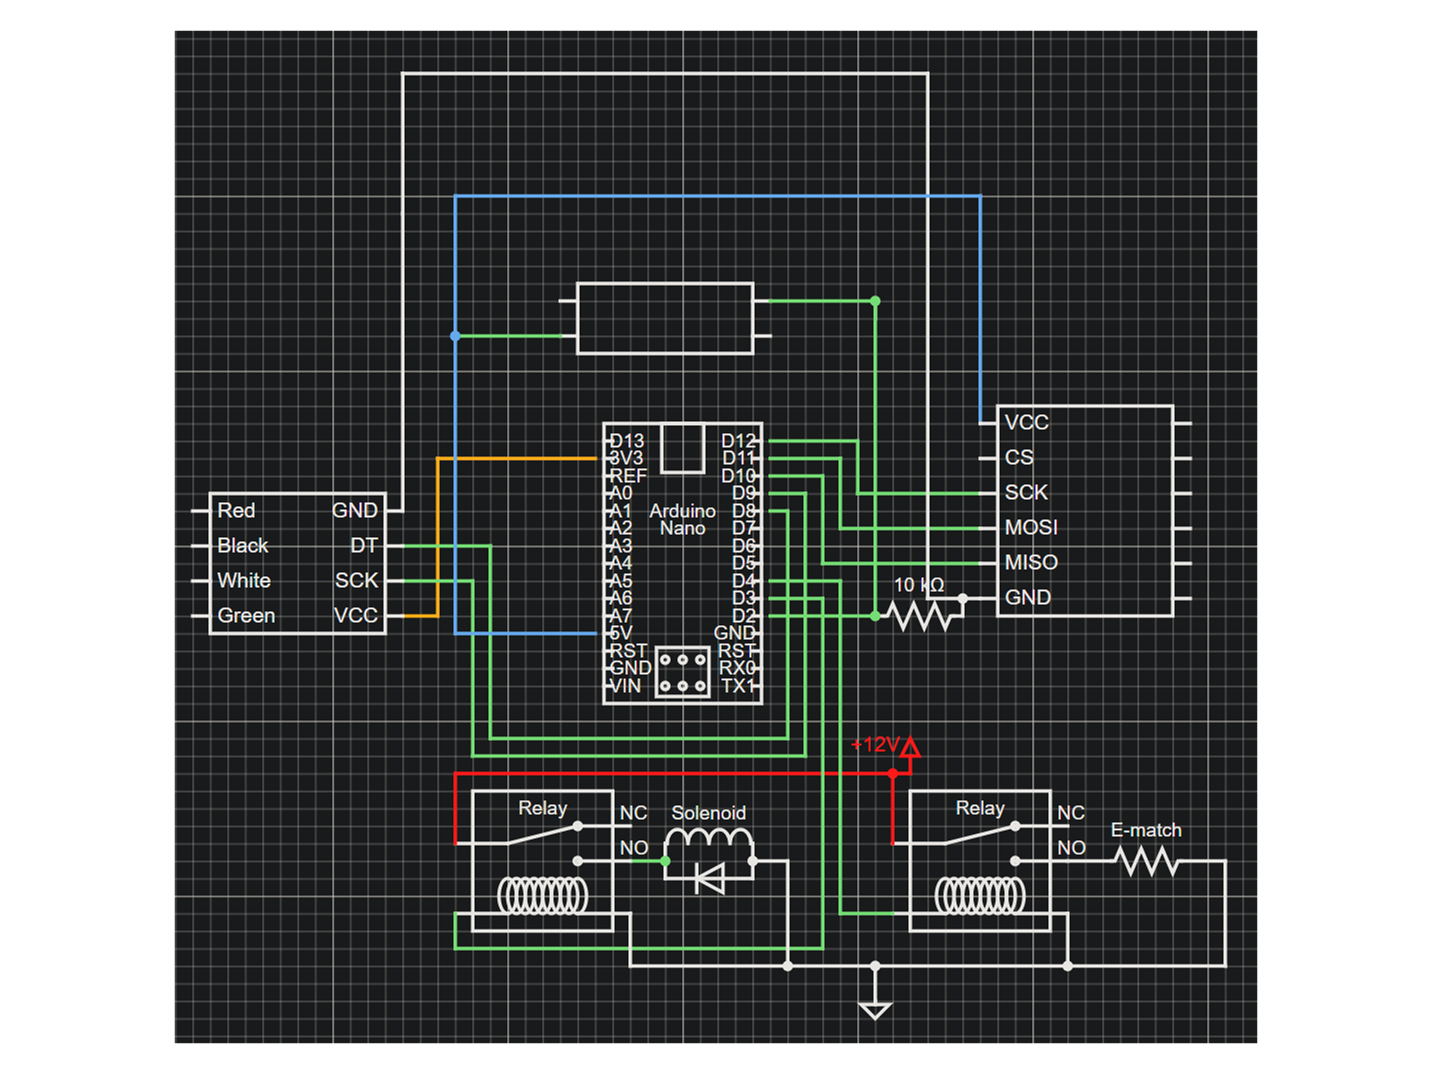This screenshot has width=1432, height=1074.
Task: Click the D13 pin label
Action: 627,440
